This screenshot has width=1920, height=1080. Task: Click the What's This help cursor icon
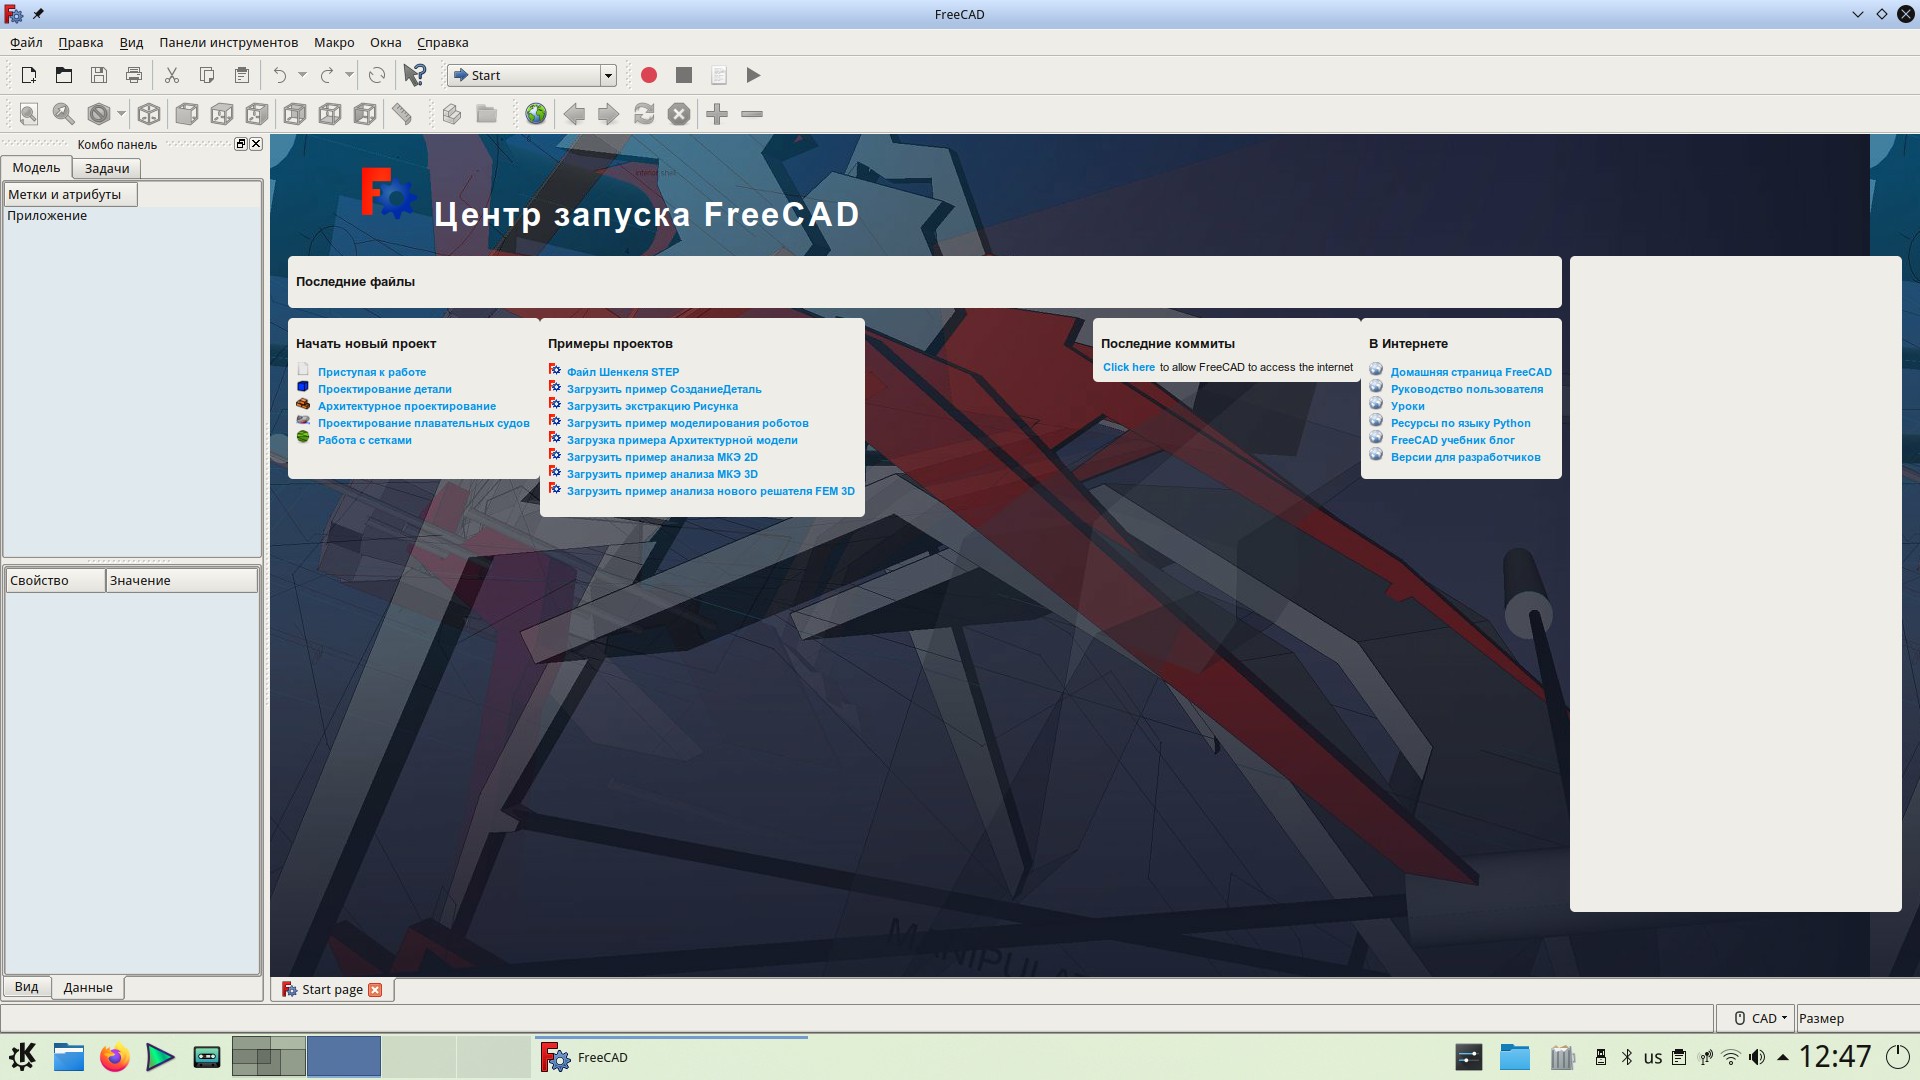pyautogui.click(x=414, y=75)
